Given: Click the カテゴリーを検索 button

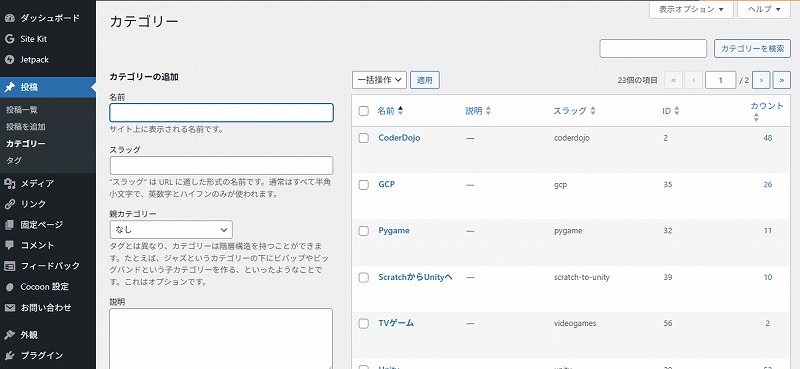Looking at the screenshot, I should click(752, 48).
